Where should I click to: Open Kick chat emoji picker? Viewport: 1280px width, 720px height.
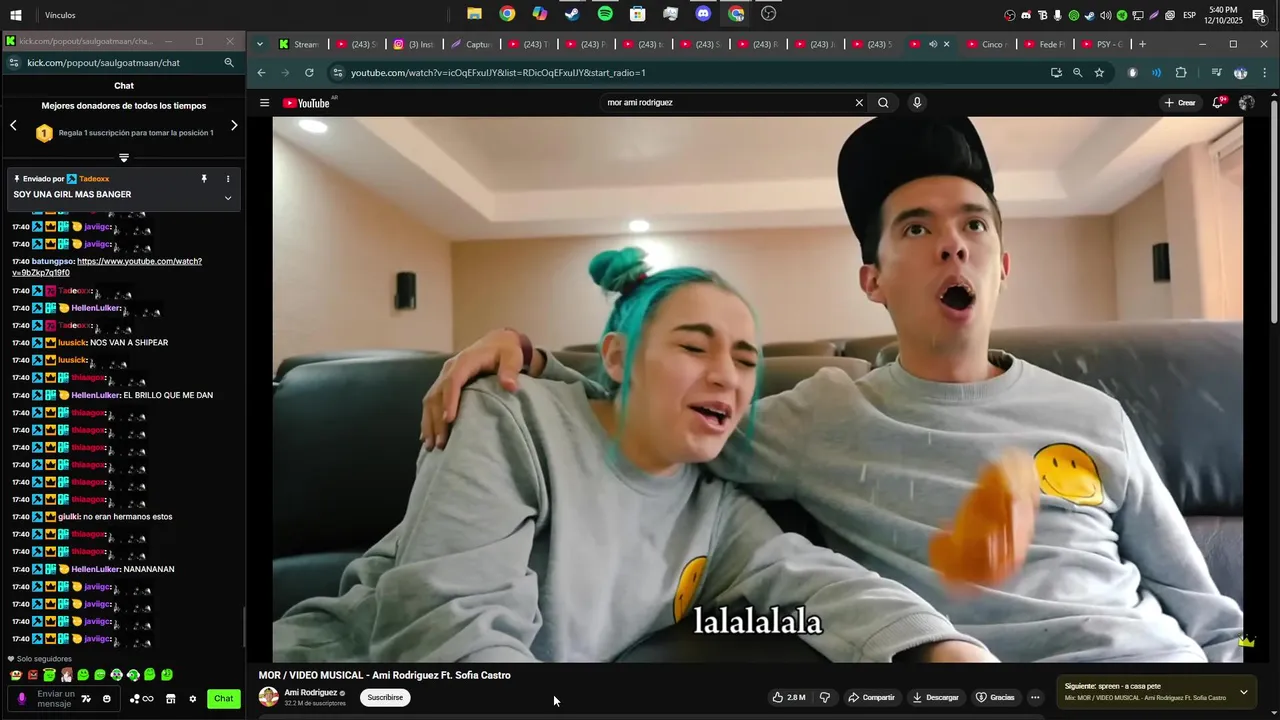[x=106, y=699]
